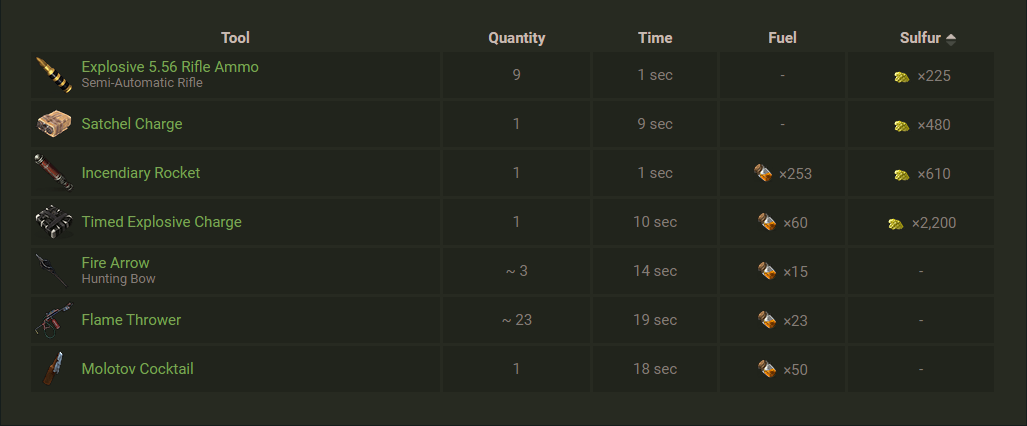
Task: Click the fuel icon in Molotov Cocktail row
Action: coord(767,369)
